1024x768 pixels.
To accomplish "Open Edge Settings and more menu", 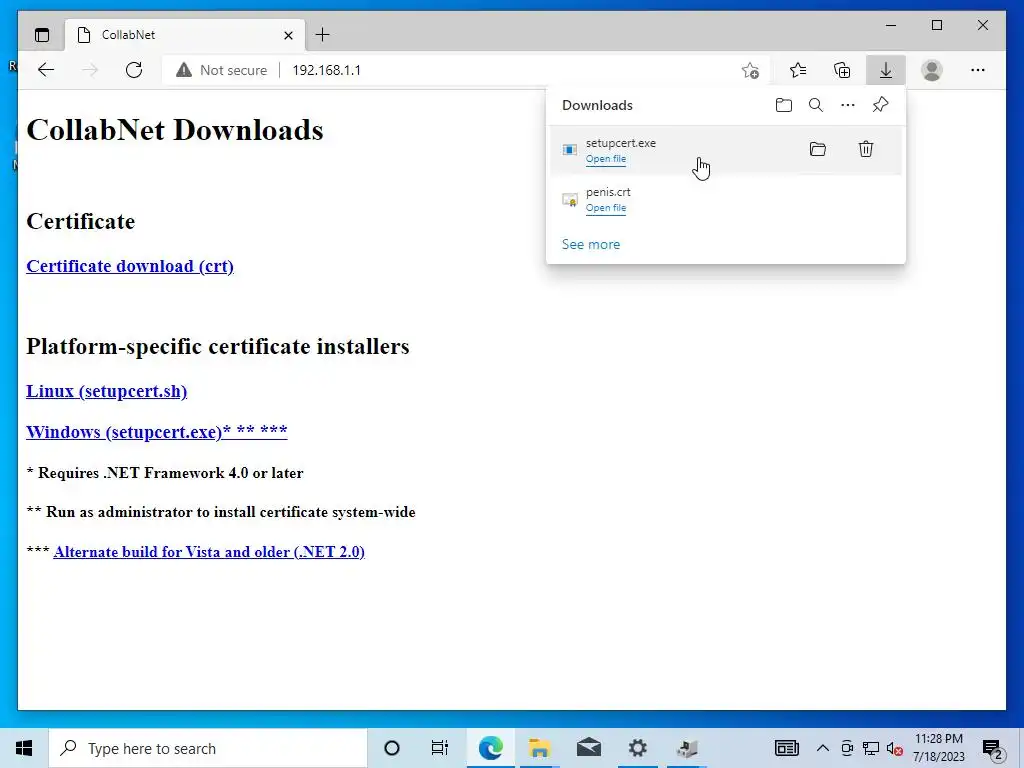I will point(978,70).
